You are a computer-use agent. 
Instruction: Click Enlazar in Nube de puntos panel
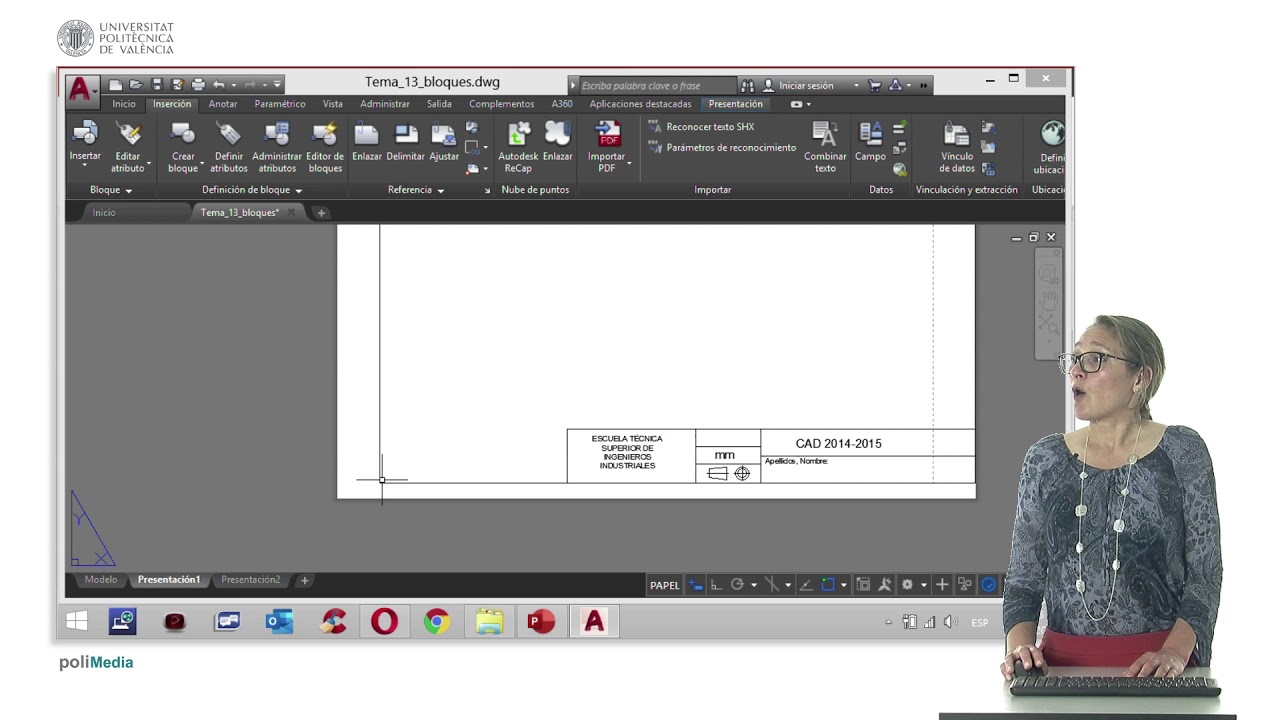(557, 142)
